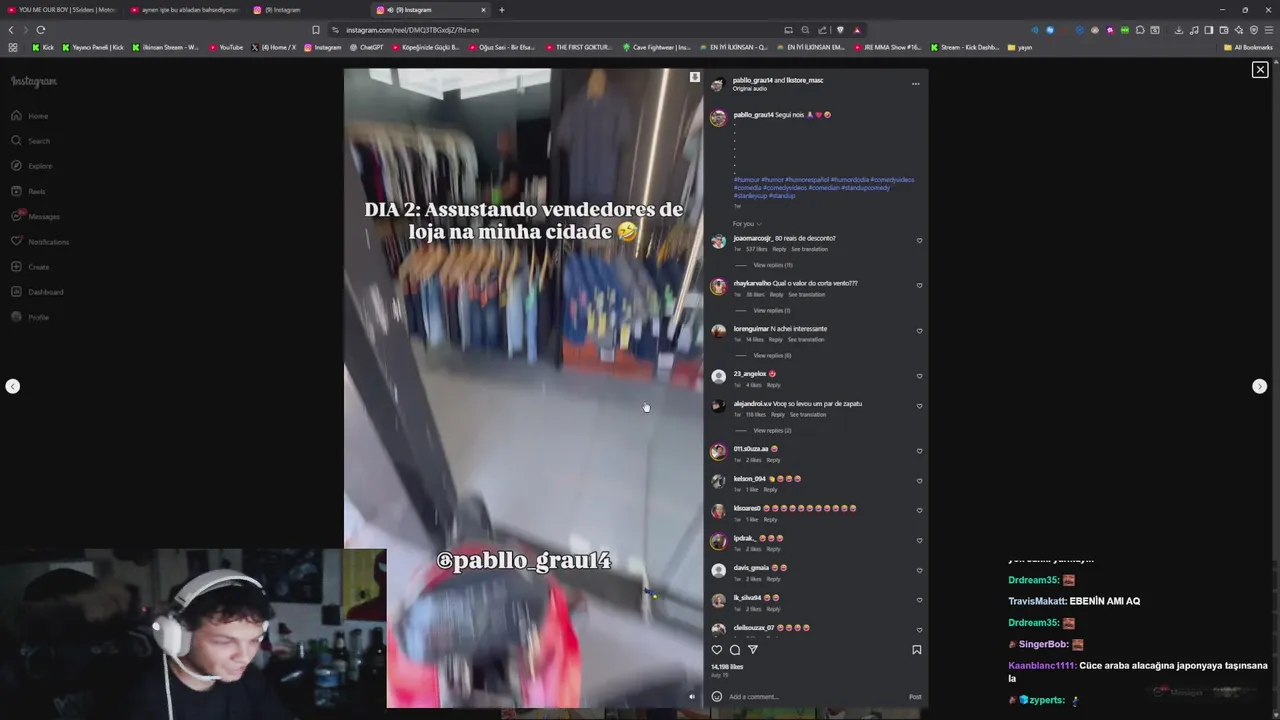The height and width of the screenshot is (720, 1280).
Task: Toggle the reel's mute speaker icon
Action: tap(691, 697)
